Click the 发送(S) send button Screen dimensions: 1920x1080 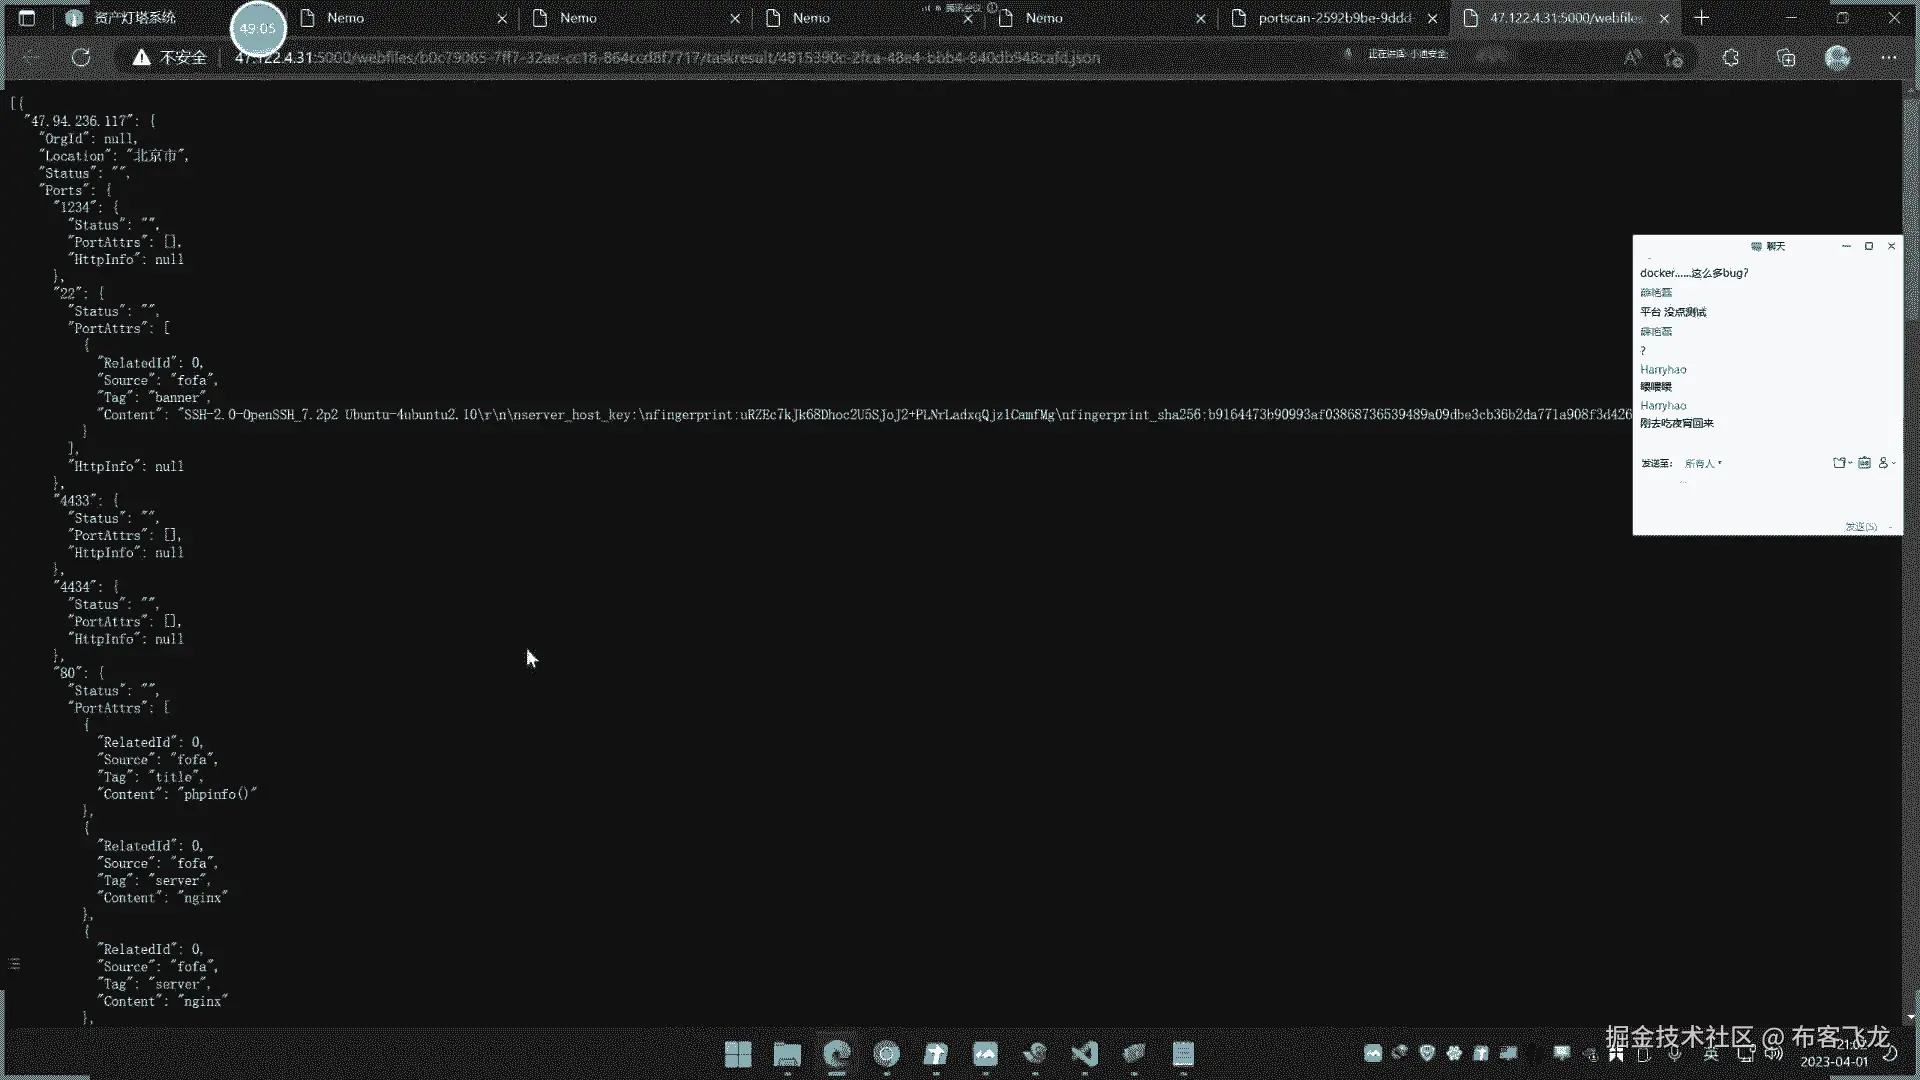click(x=1860, y=527)
